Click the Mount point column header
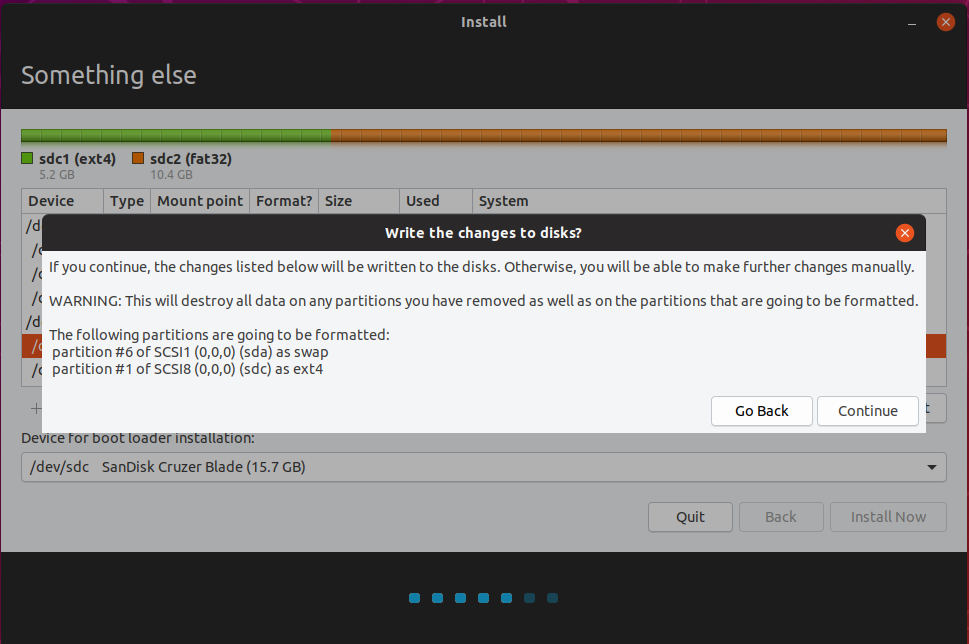Screen dimensions: 969x644 (x=200, y=201)
